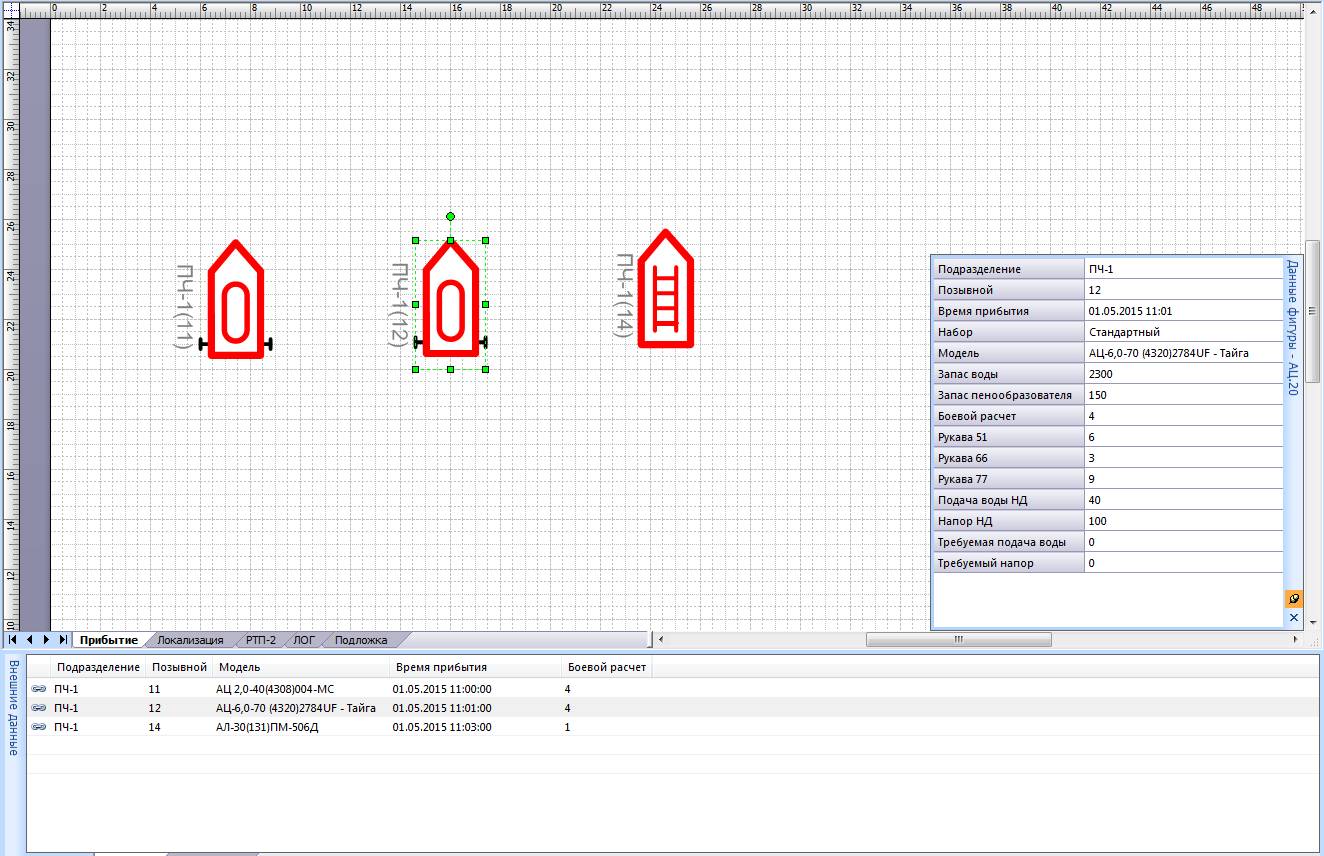Click the vertical scrollbar thumb

coord(1312,310)
